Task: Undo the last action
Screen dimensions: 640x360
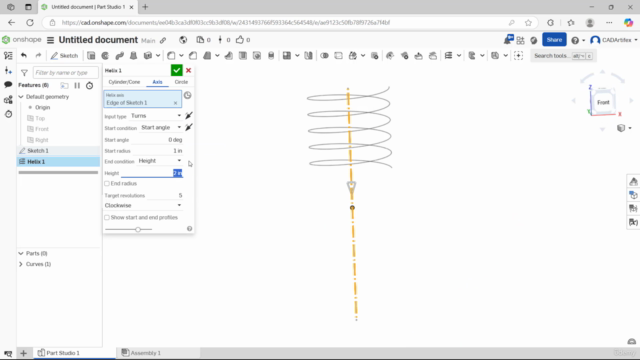Action: pyautogui.click(x=24, y=56)
